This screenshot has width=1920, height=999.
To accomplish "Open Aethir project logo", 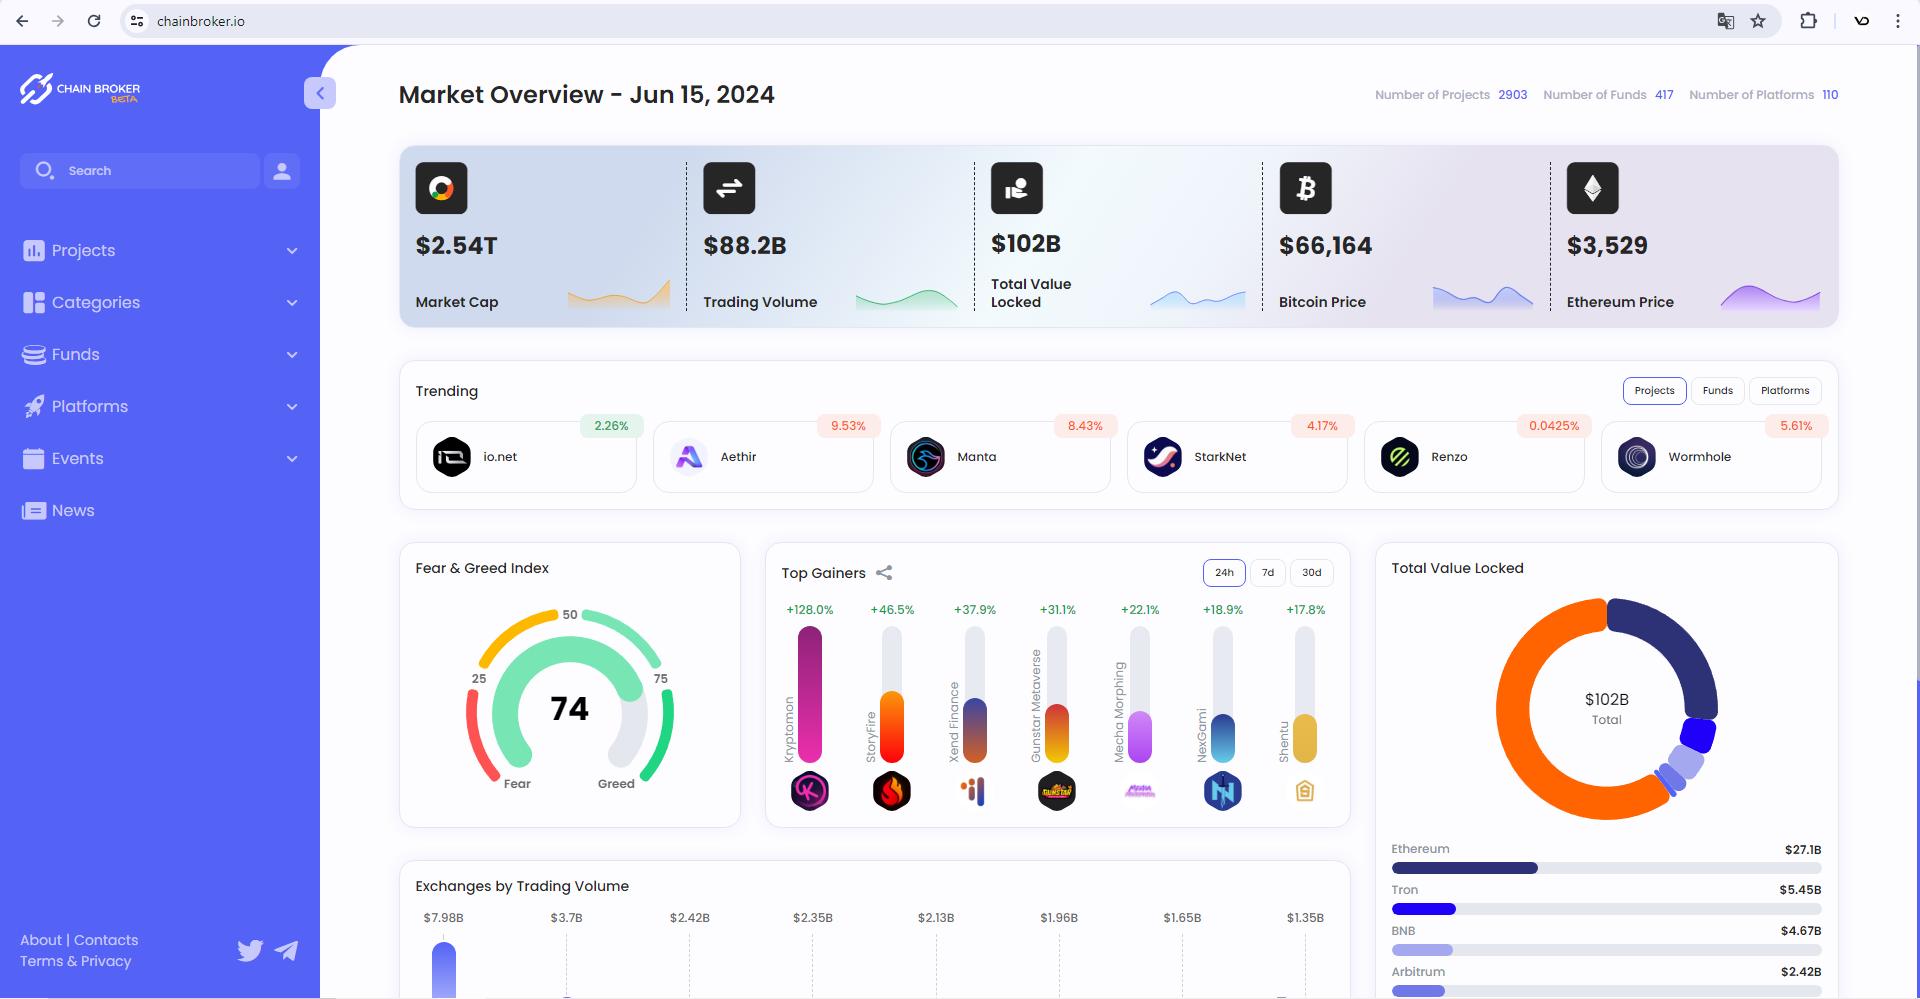I will click(689, 457).
